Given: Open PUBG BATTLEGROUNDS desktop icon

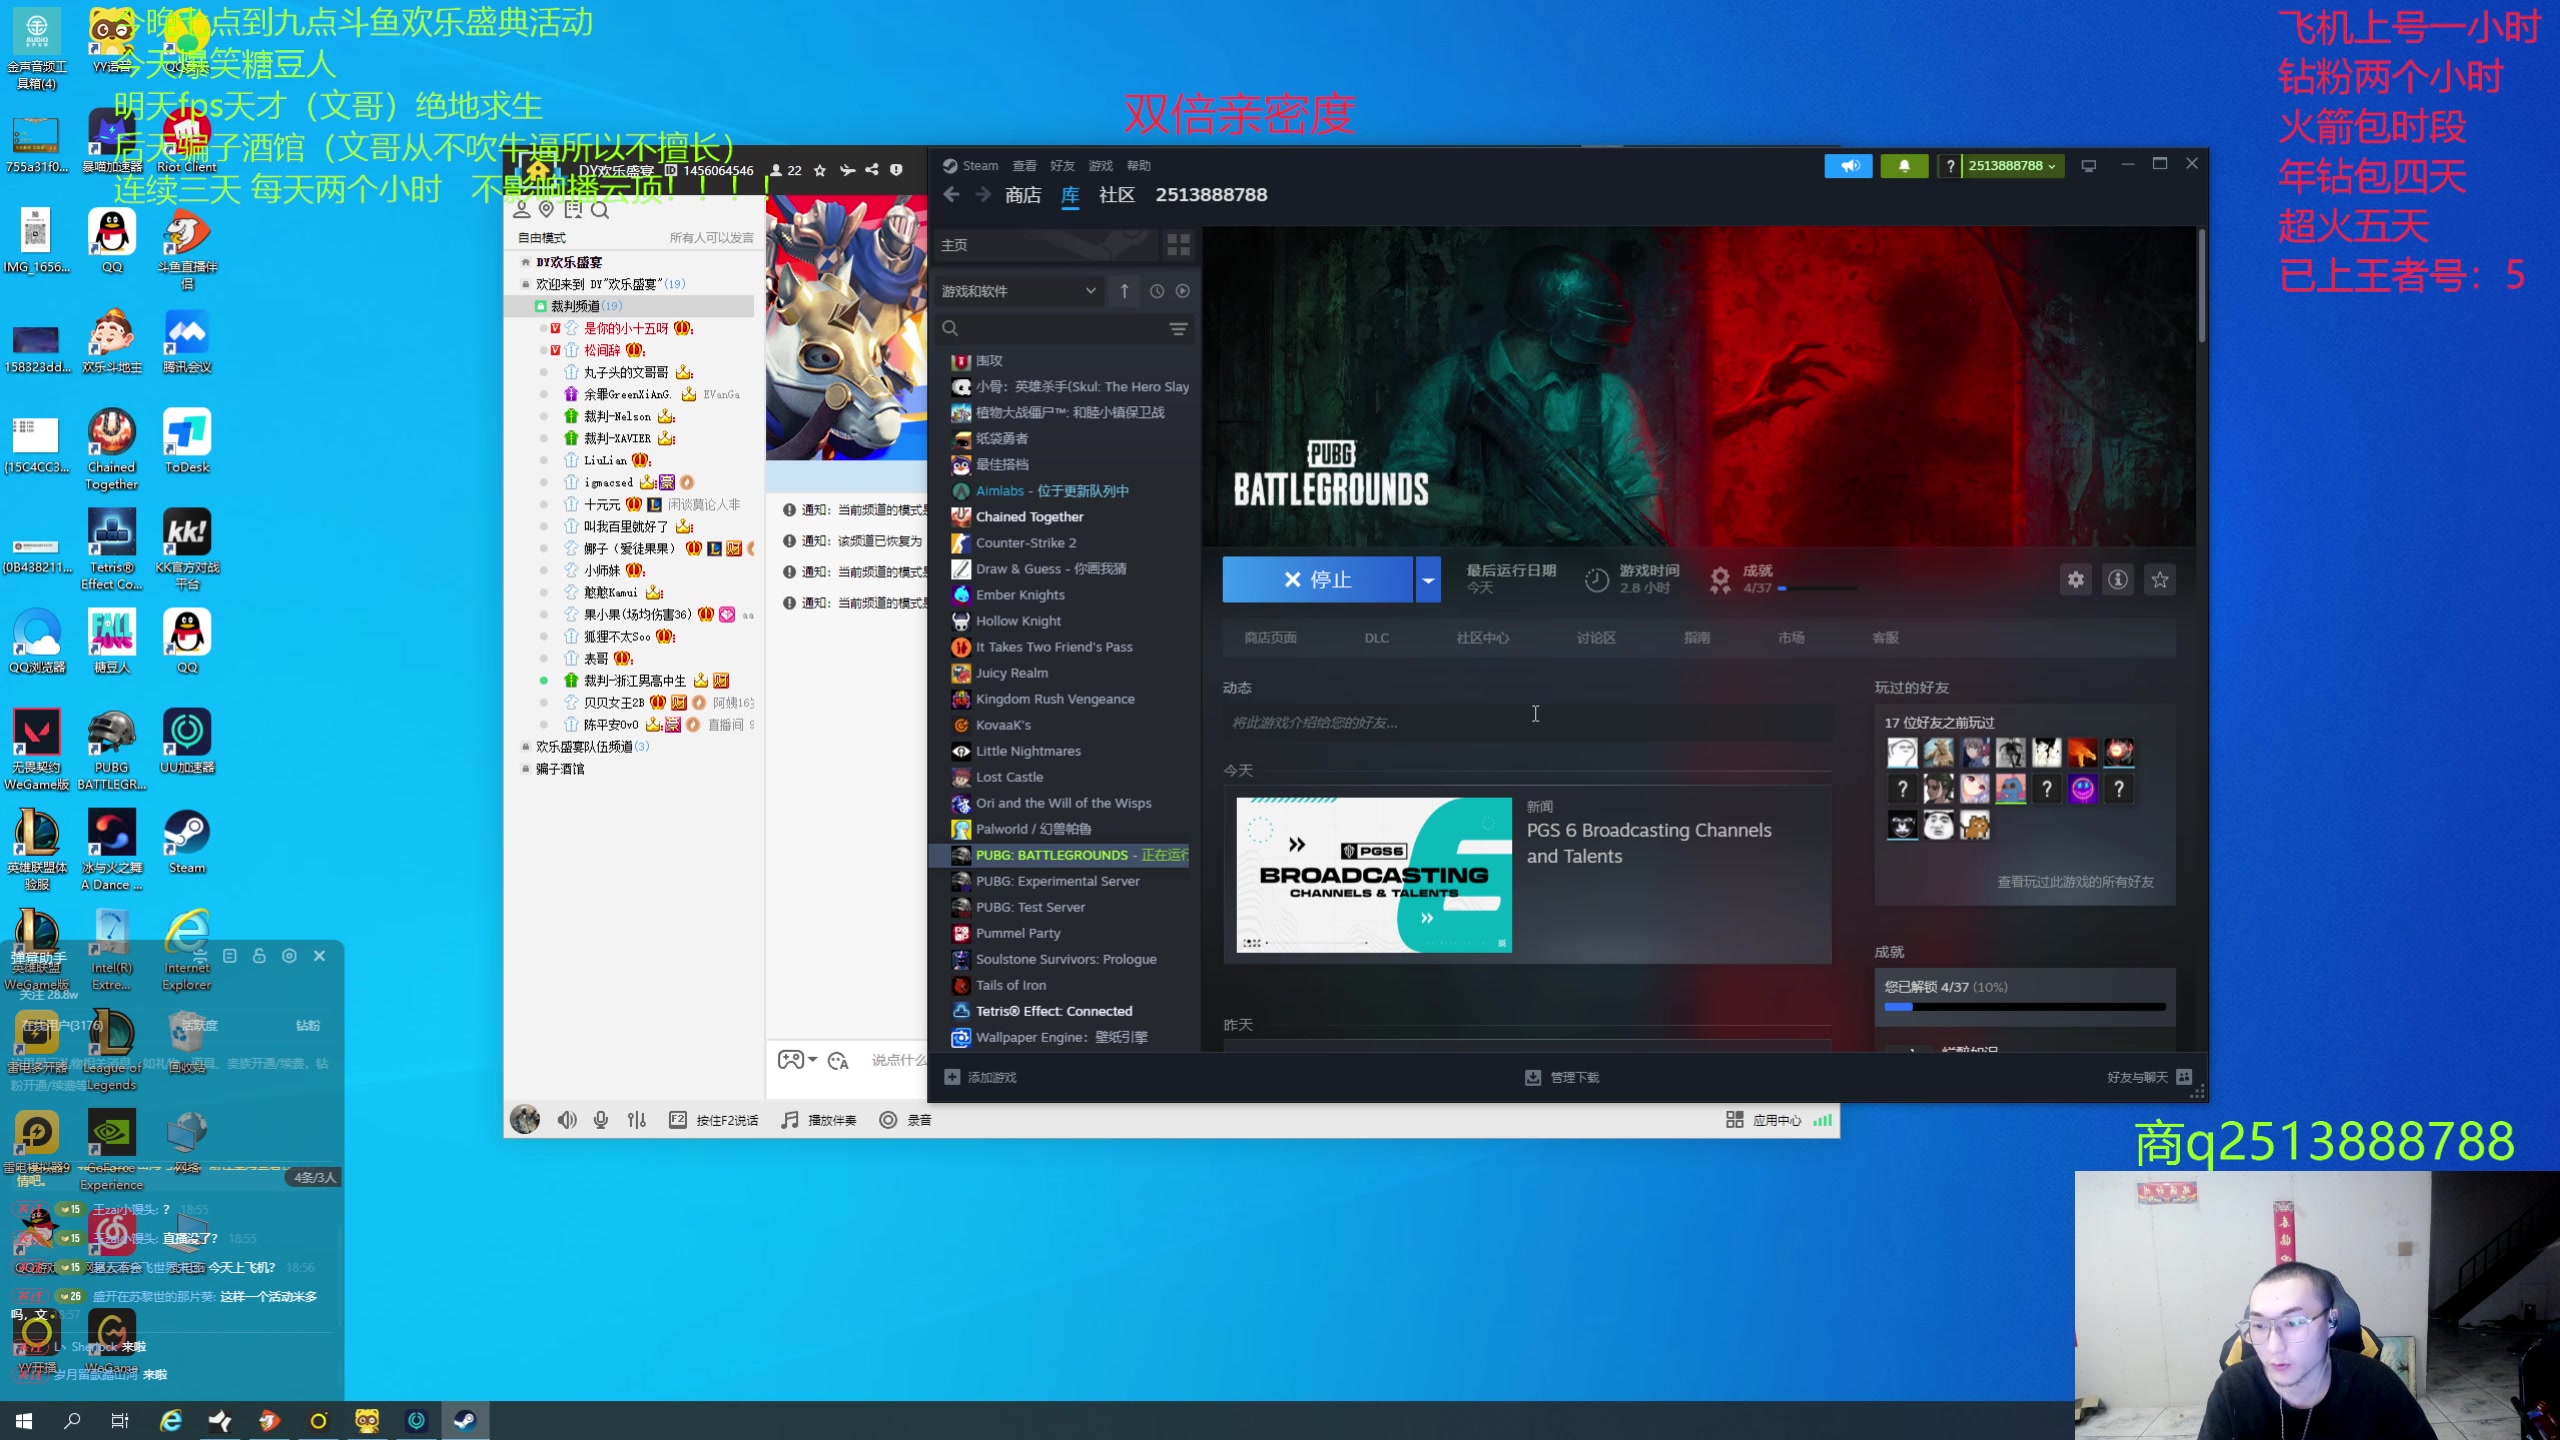Looking at the screenshot, I should click(112, 750).
